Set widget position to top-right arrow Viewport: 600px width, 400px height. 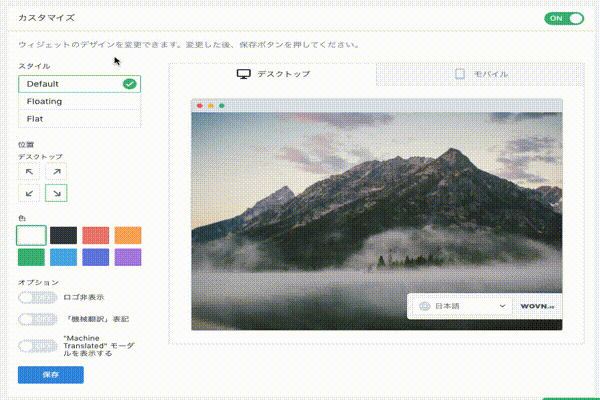pos(56,172)
